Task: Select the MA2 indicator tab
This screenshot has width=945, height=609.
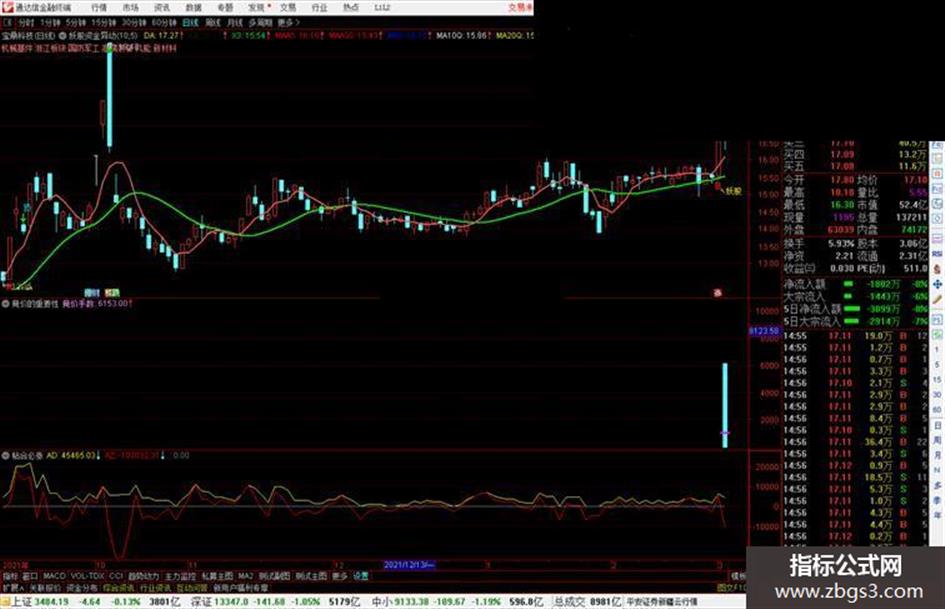Action: [x=246, y=576]
